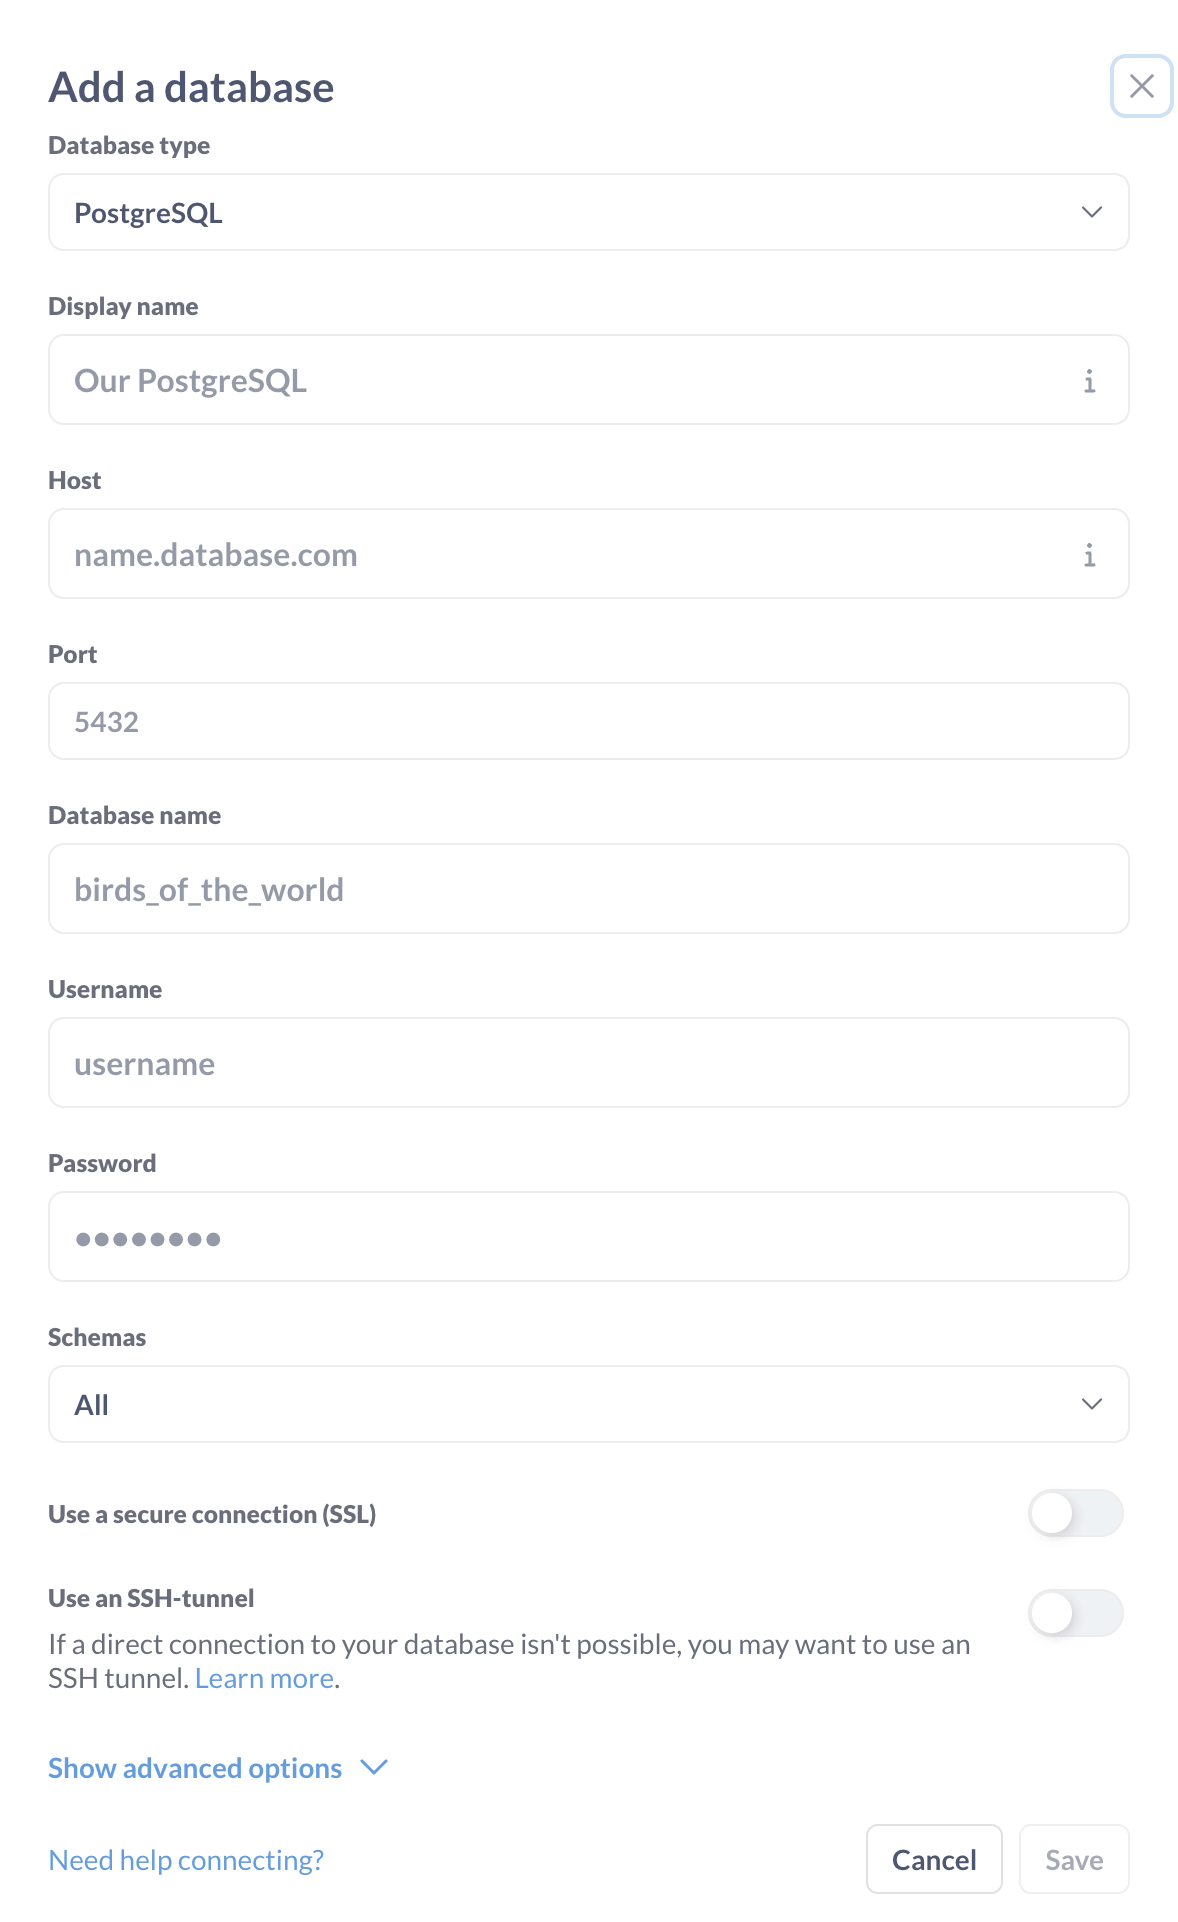Click the Cancel button
1178x1922 pixels.
pos(933,1859)
